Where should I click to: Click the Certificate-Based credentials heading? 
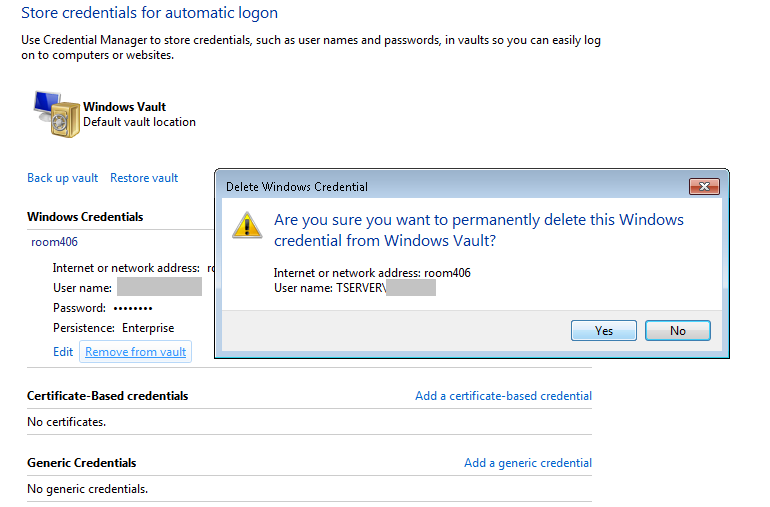[108, 396]
